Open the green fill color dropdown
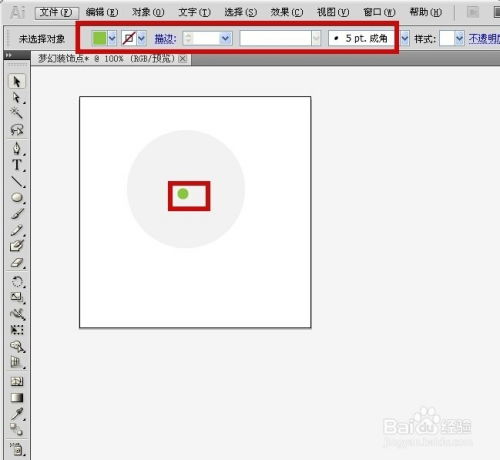This screenshot has height=460, width=500. coord(112,39)
